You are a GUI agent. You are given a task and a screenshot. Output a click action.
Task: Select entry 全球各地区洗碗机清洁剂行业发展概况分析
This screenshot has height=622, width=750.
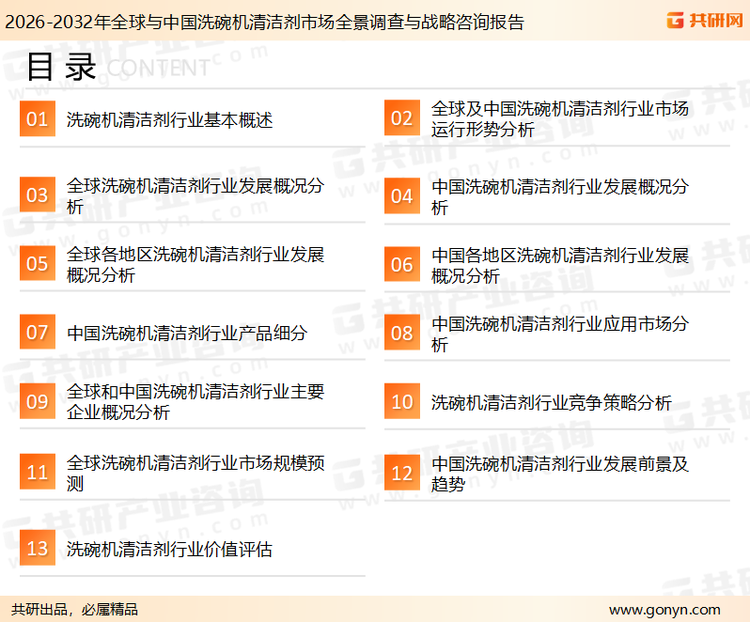195,264
